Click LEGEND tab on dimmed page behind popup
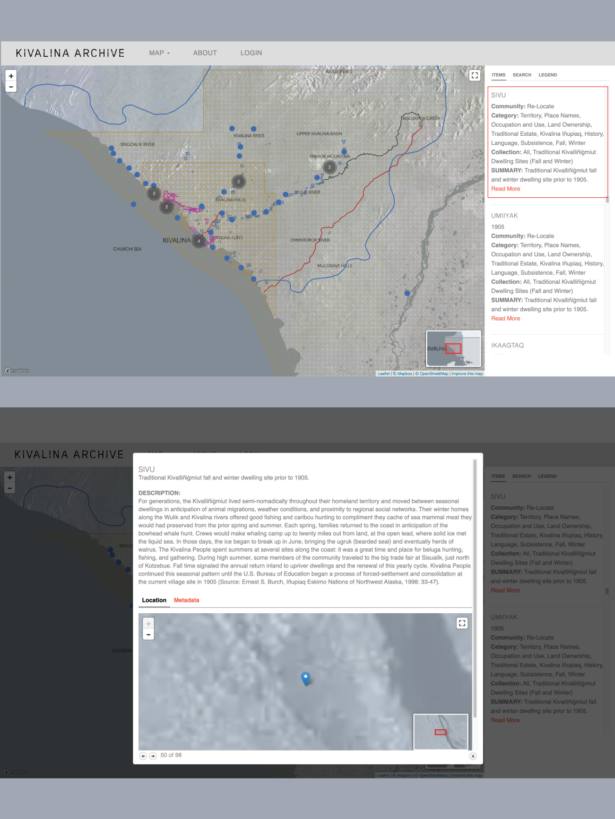 coord(547,476)
